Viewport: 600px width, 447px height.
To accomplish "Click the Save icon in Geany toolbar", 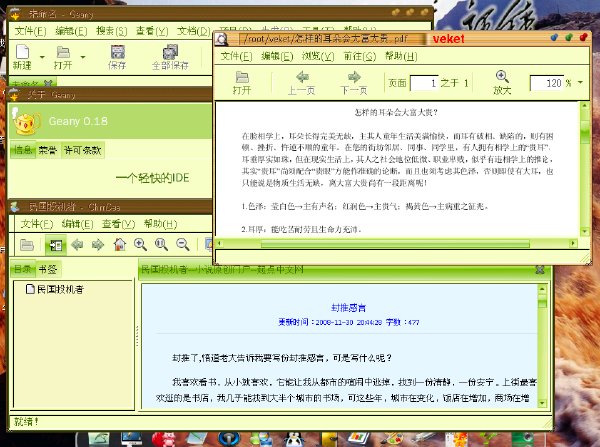I will click(117, 52).
